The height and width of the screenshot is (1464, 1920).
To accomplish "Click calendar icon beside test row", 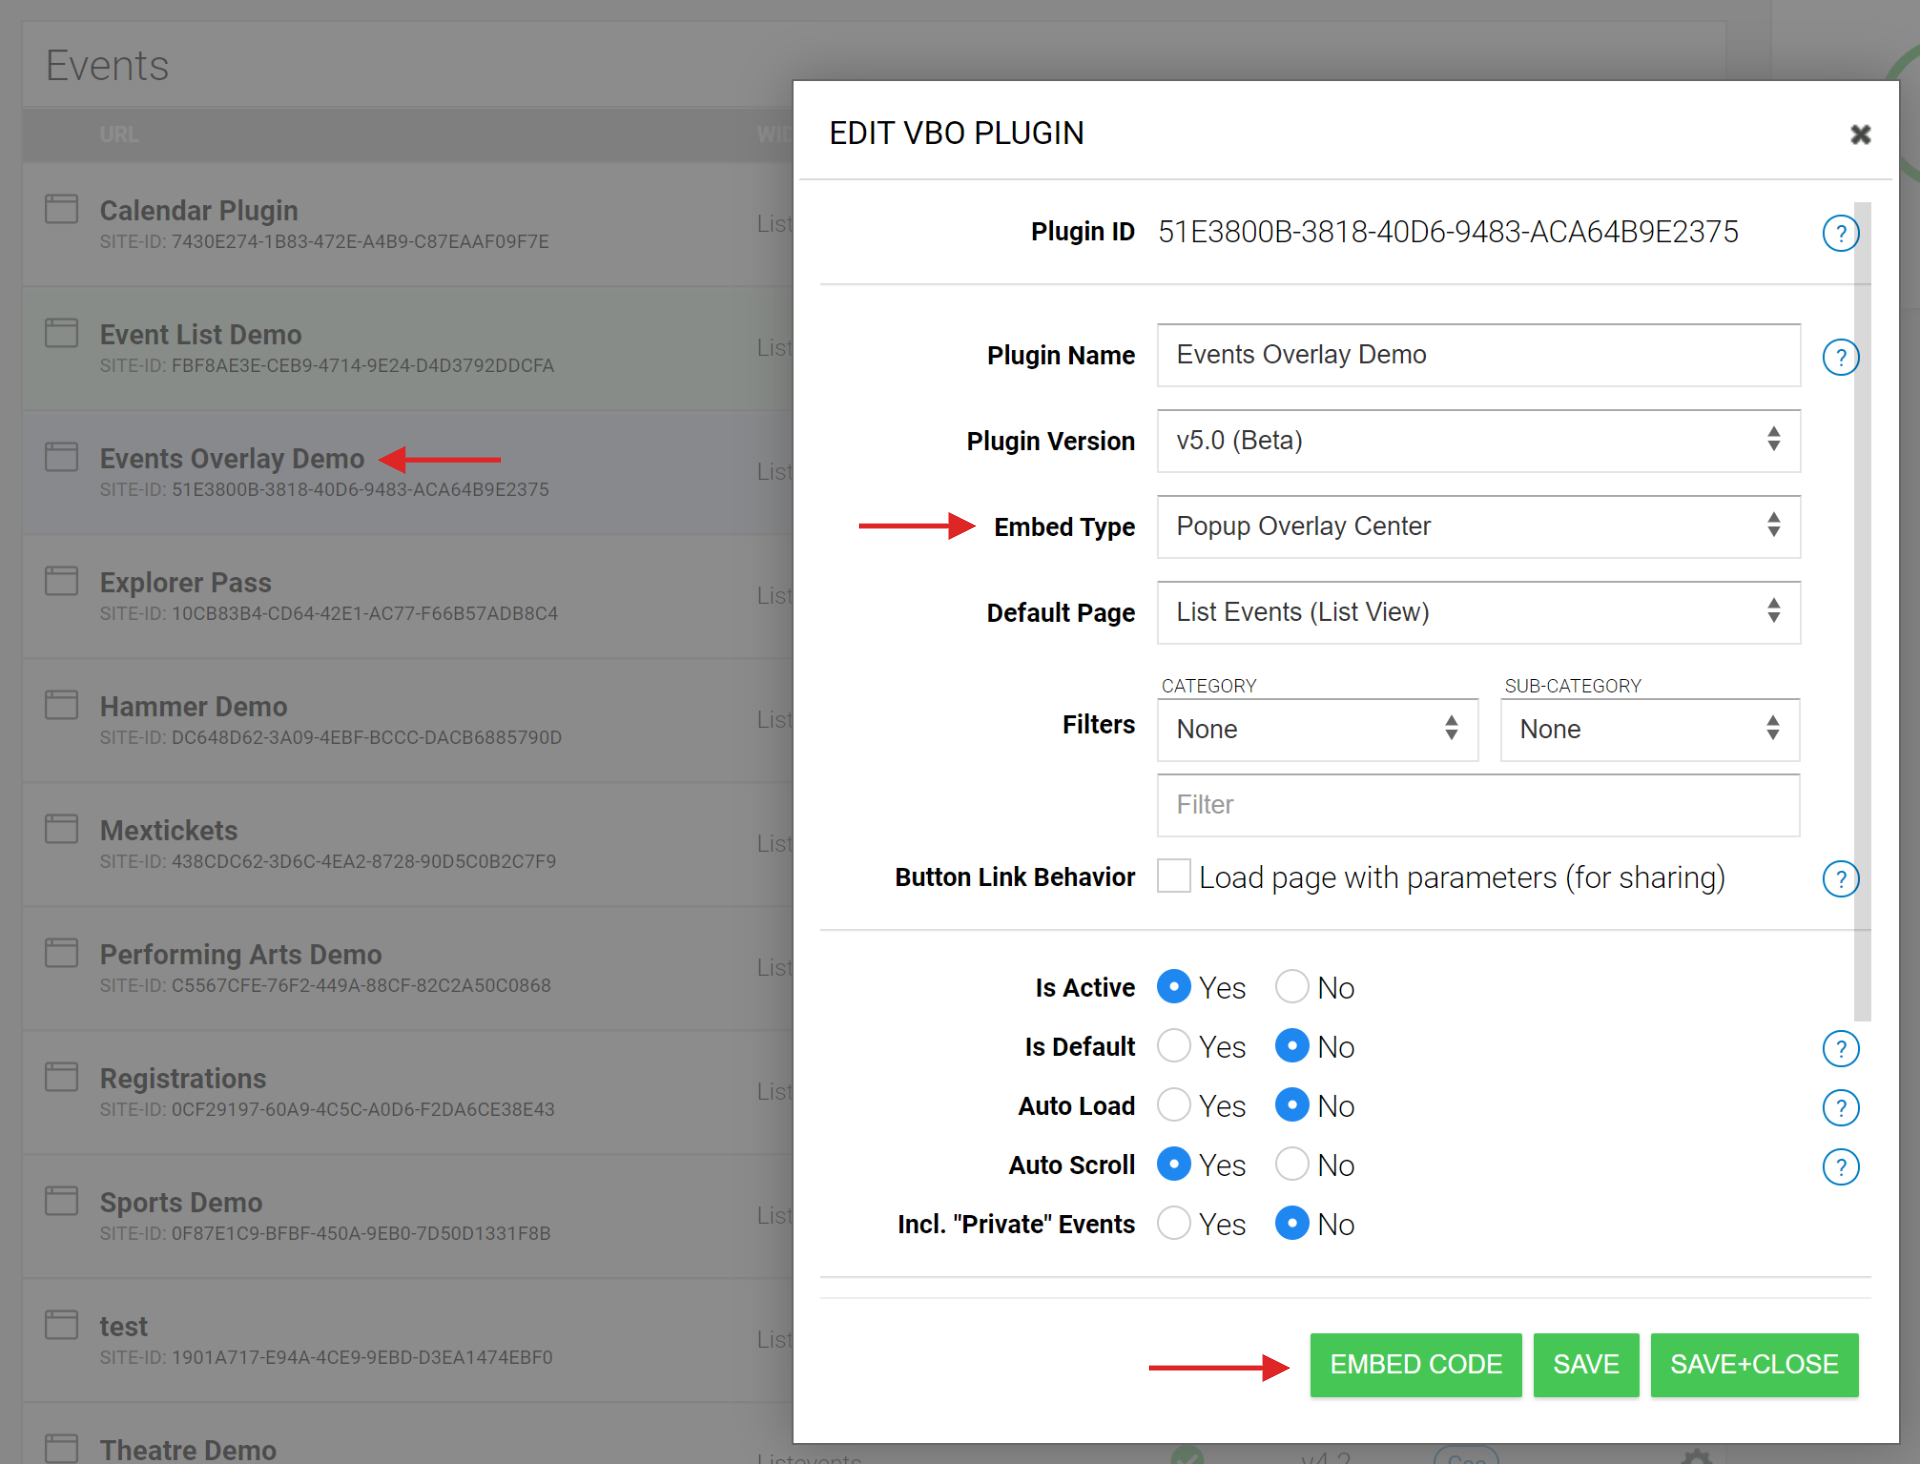I will tap(62, 1325).
